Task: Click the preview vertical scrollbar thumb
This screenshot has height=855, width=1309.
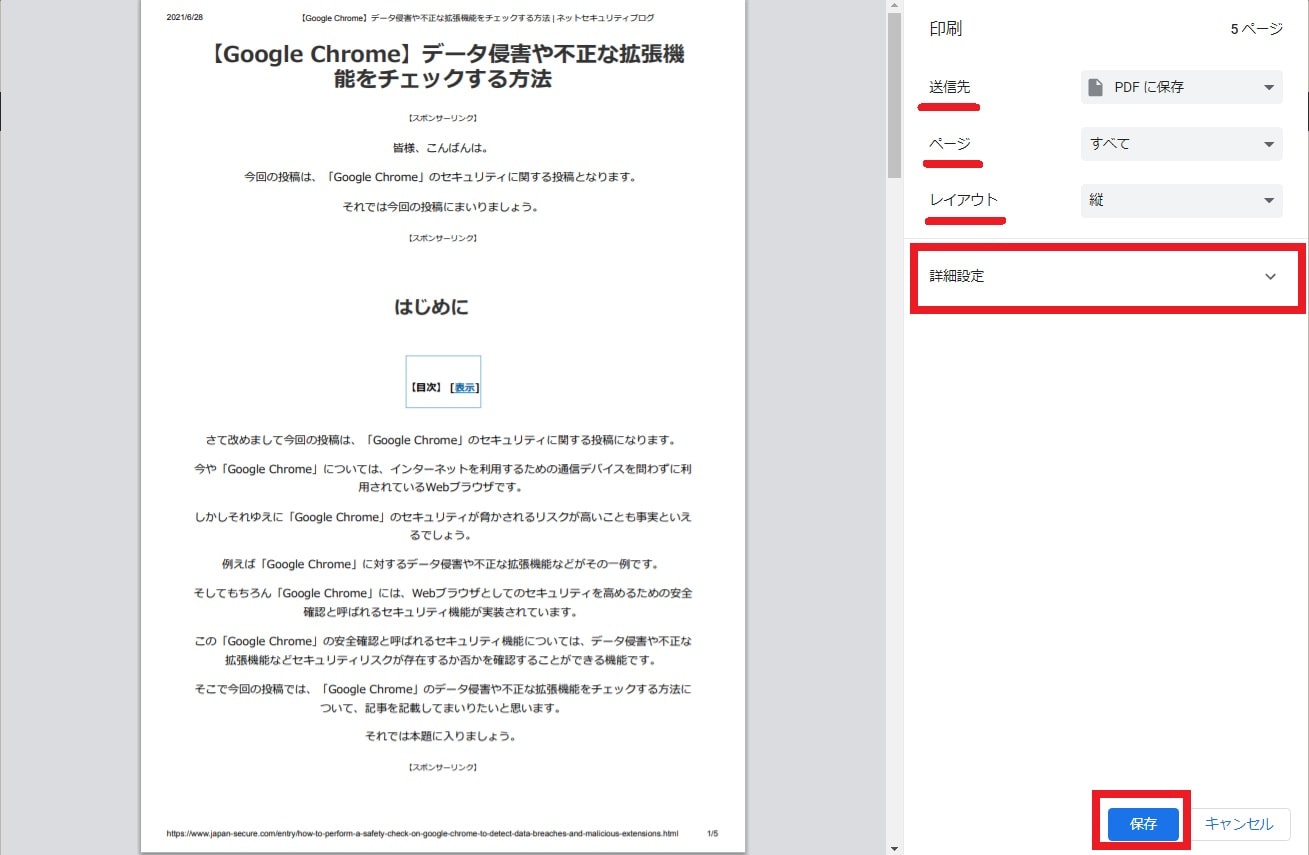Action: pyautogui.click(x=894, y=96)
